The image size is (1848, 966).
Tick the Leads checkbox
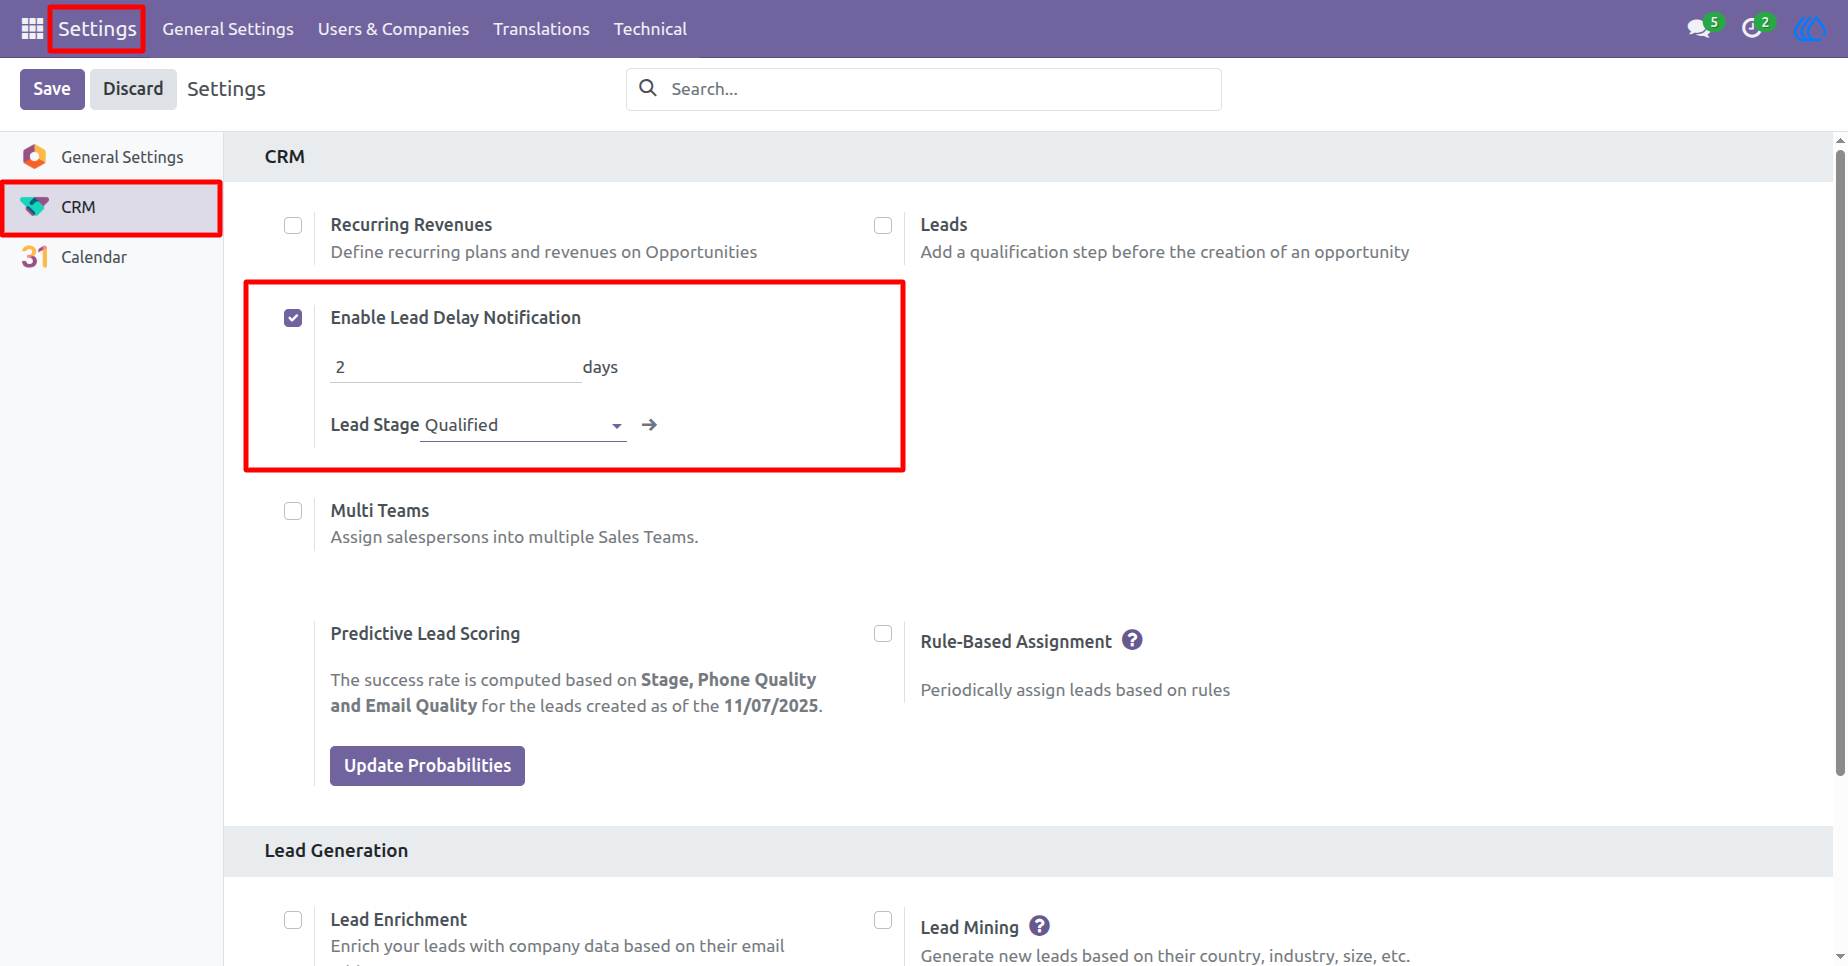(883, 226)
